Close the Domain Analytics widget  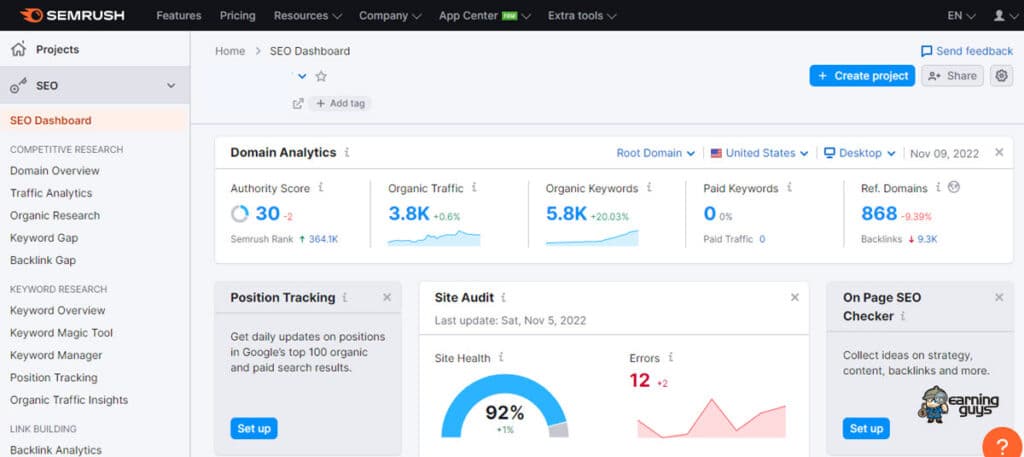[x=999, y=152]
